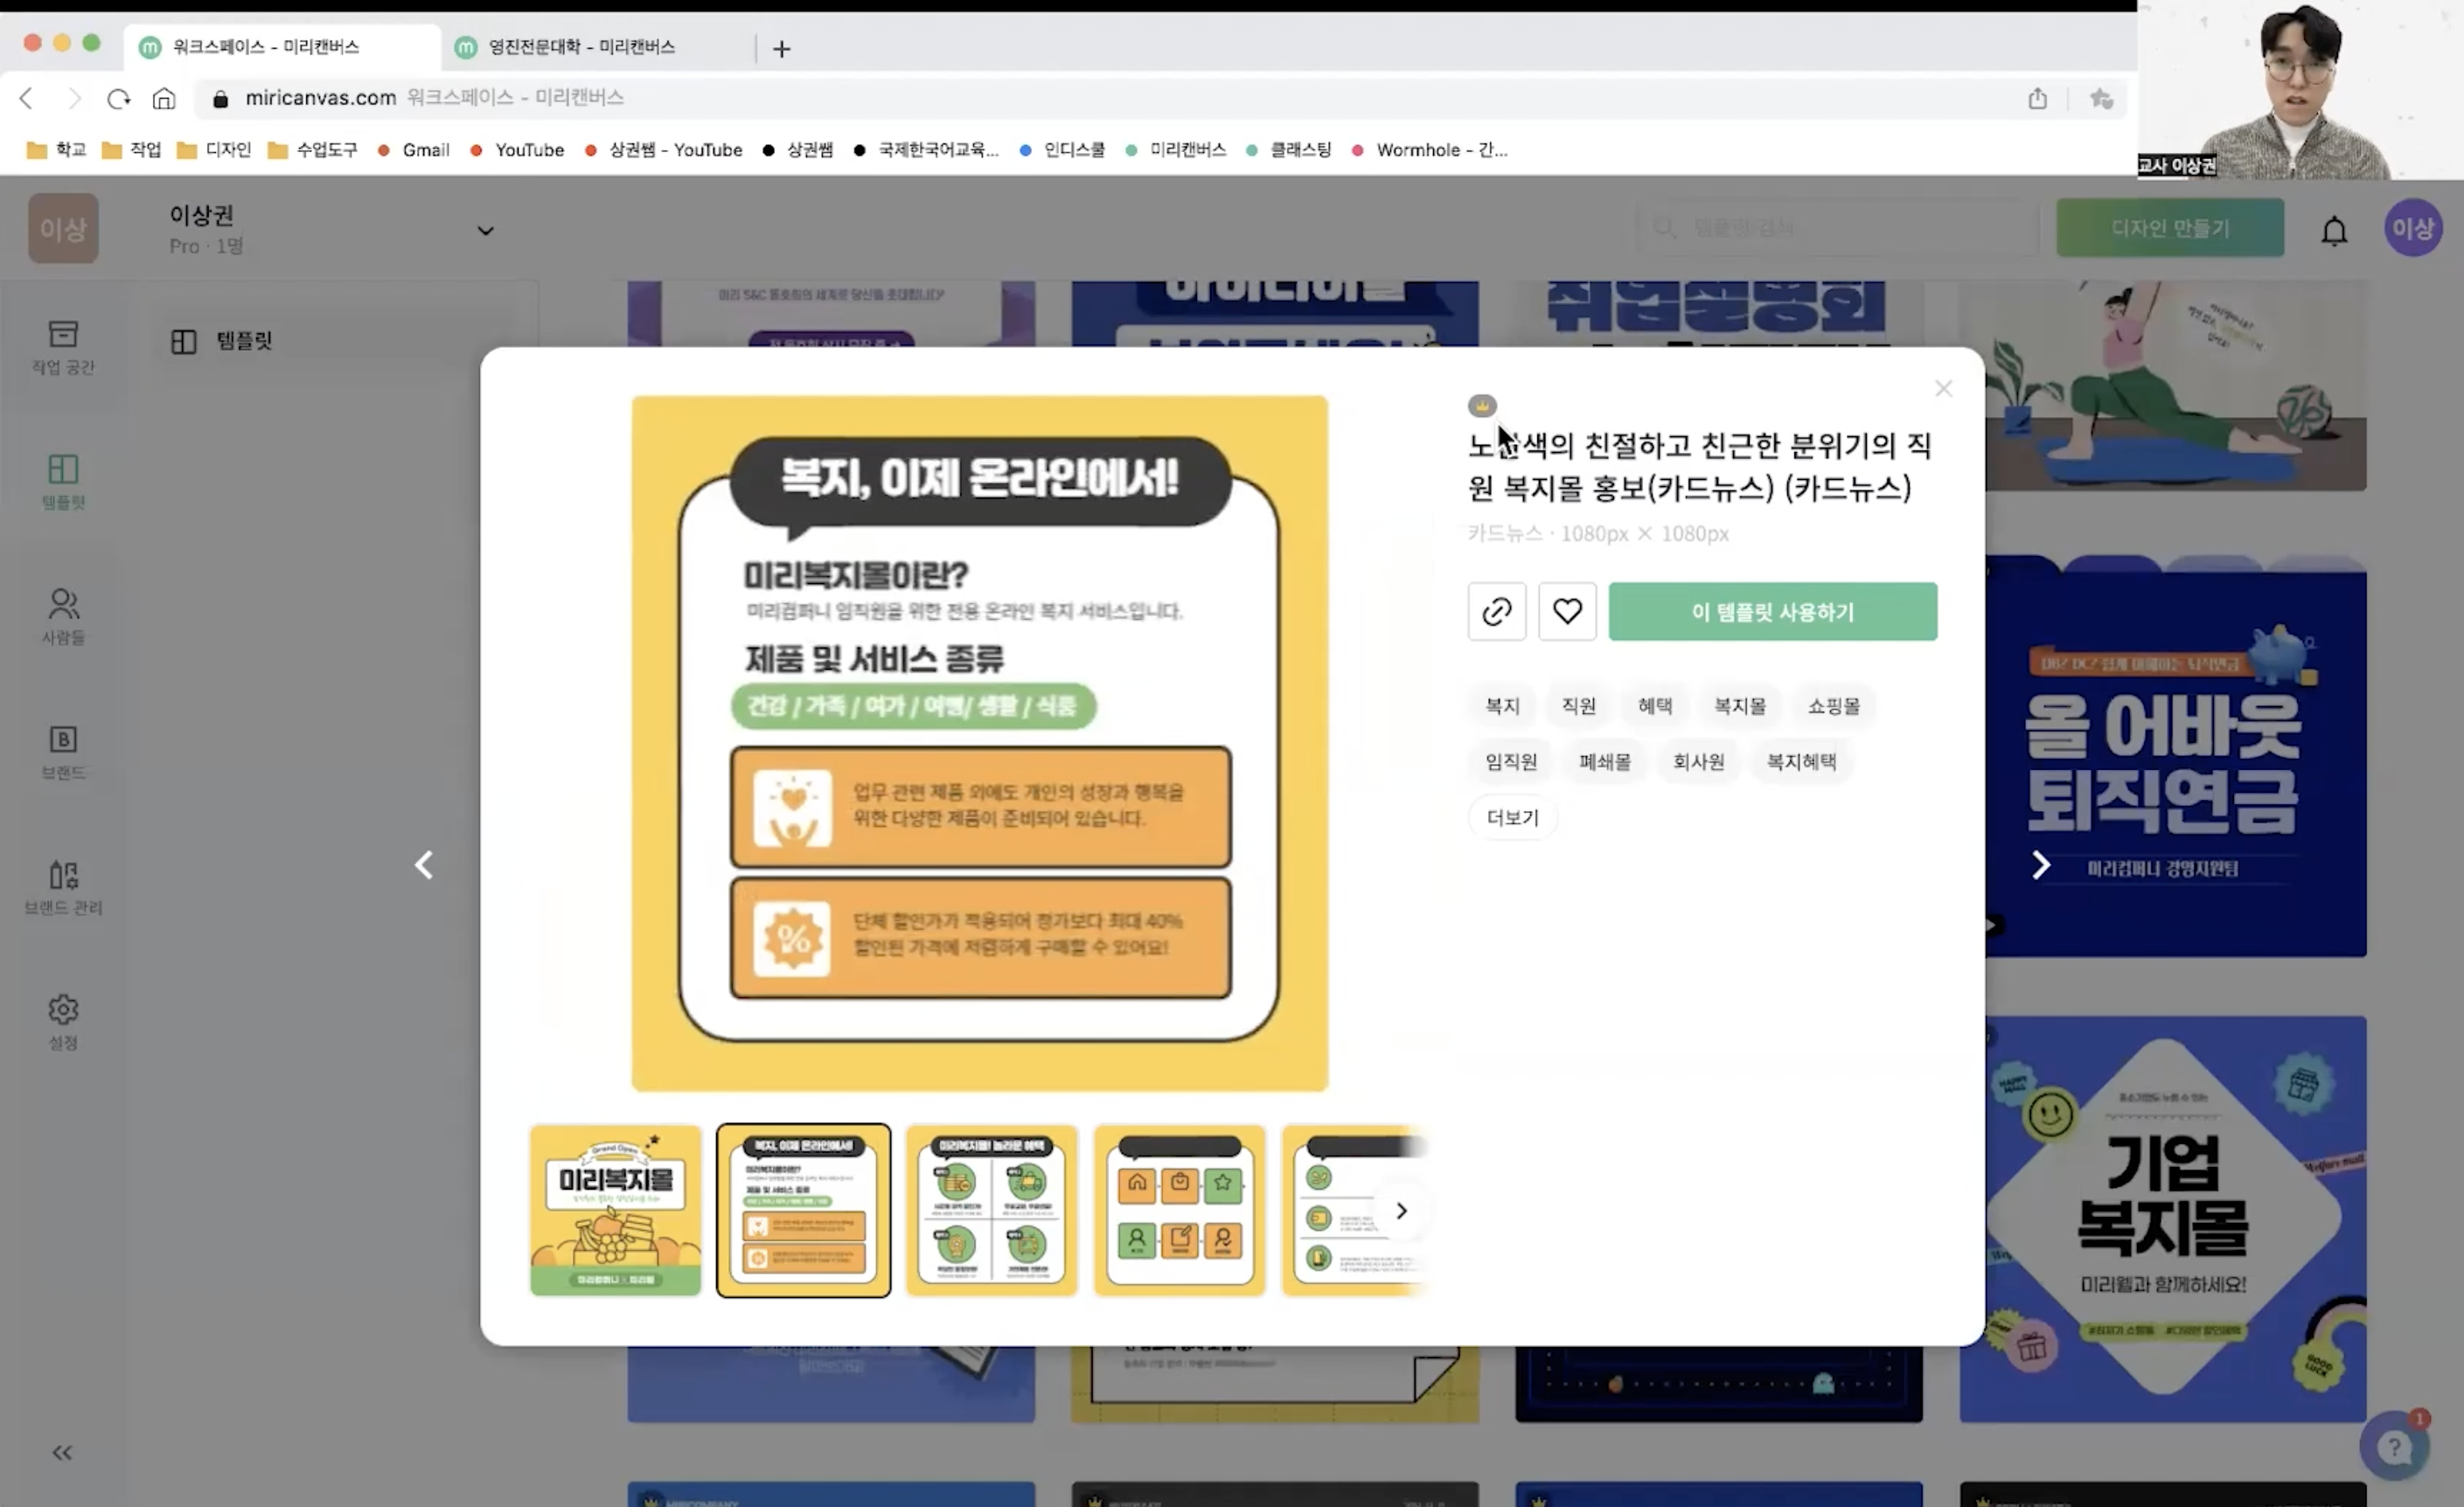2464x1507 pixels.
Task: Open 상권쌤 - YouTube bookmark
Action: pos(663,150)
